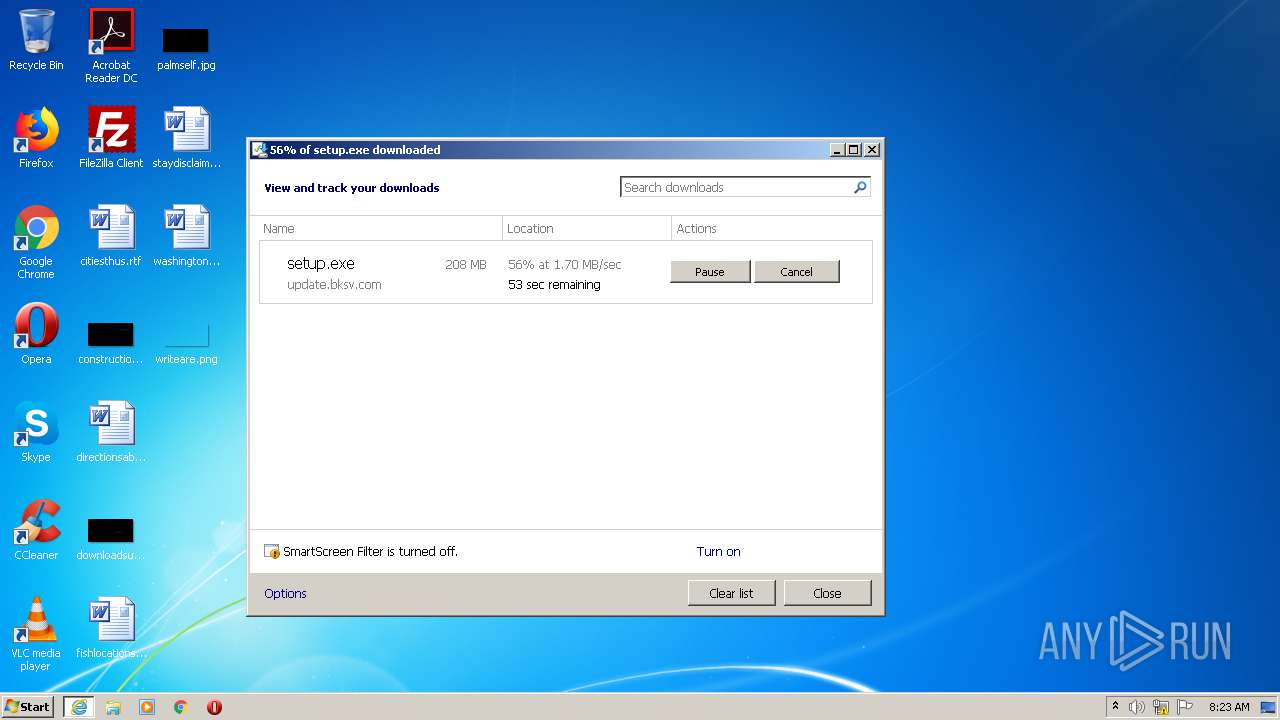
Task: Select the staydisclaim Word document icon
Action: coord(186,138)
